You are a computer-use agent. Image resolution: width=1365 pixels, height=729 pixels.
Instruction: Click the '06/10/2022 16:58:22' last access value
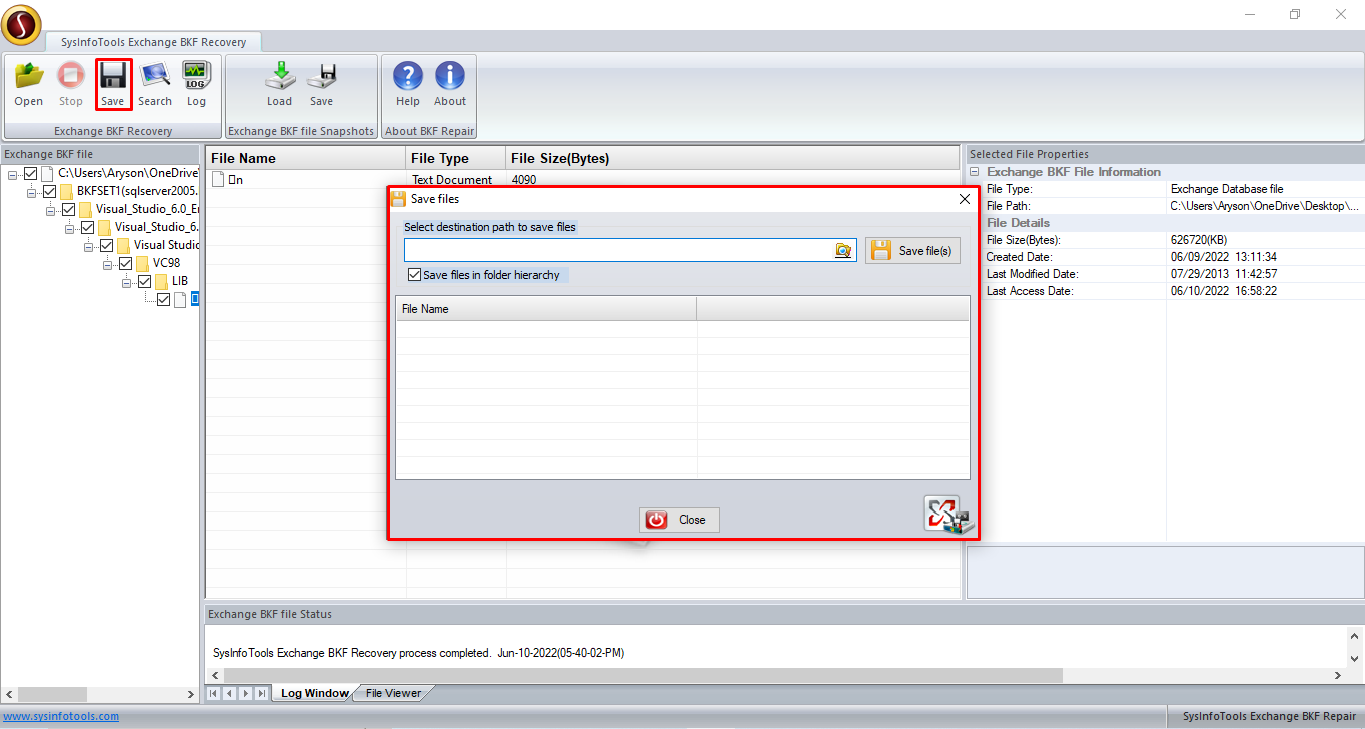point(1224,291)
